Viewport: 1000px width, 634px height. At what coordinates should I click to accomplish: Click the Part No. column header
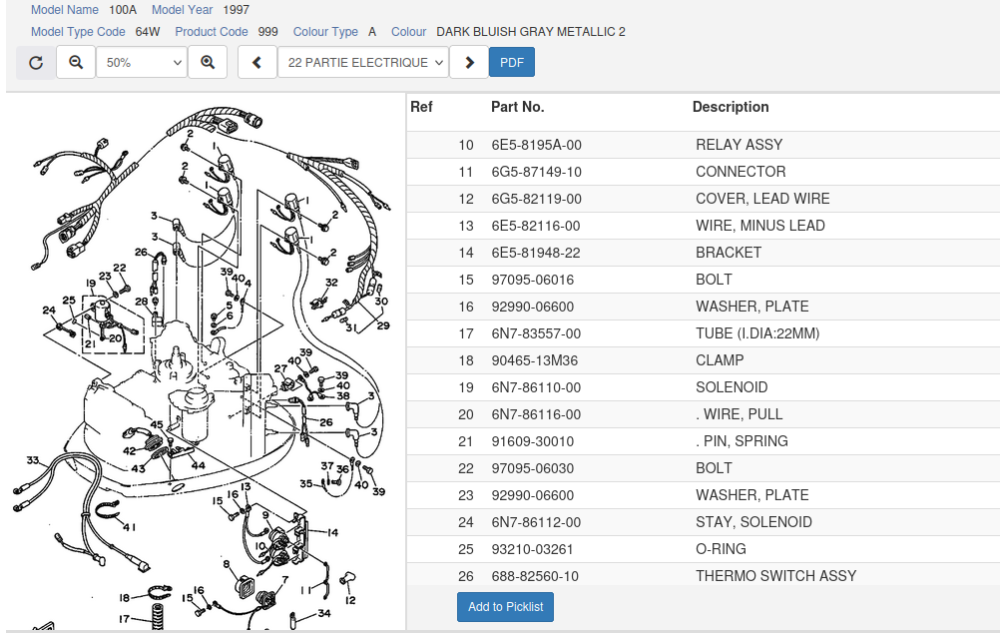point(517,107)
